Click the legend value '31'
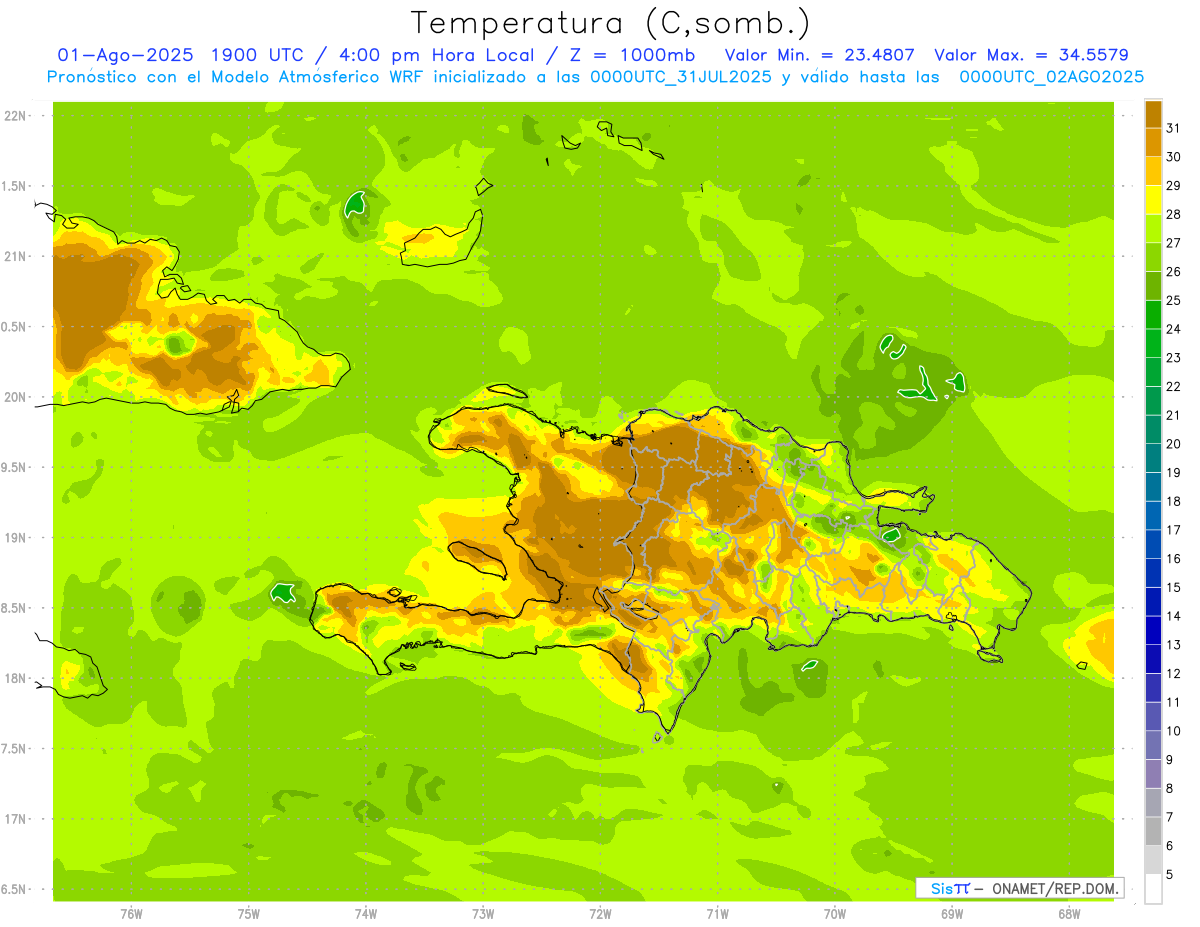 pyautogui.click(x=1174, y=128)
